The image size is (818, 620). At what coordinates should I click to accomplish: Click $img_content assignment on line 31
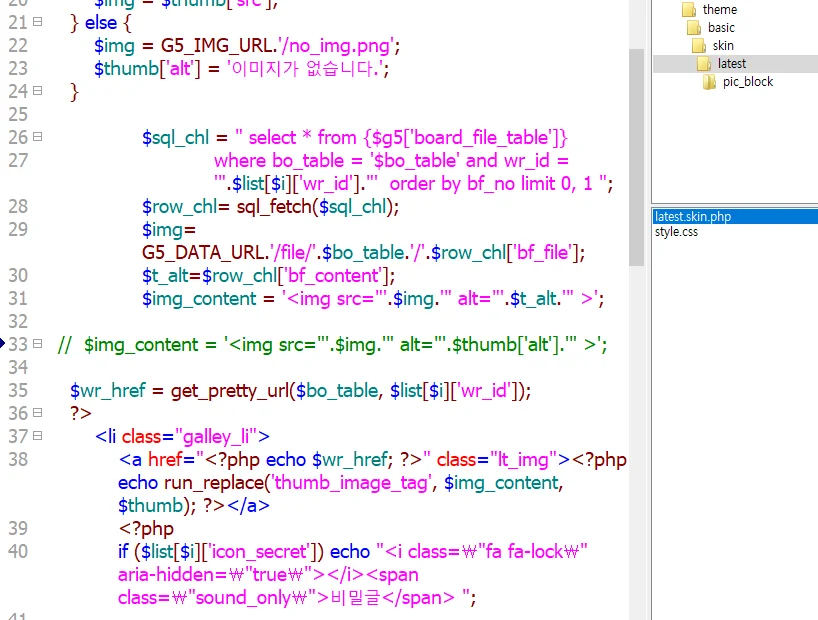coord(199,299)
